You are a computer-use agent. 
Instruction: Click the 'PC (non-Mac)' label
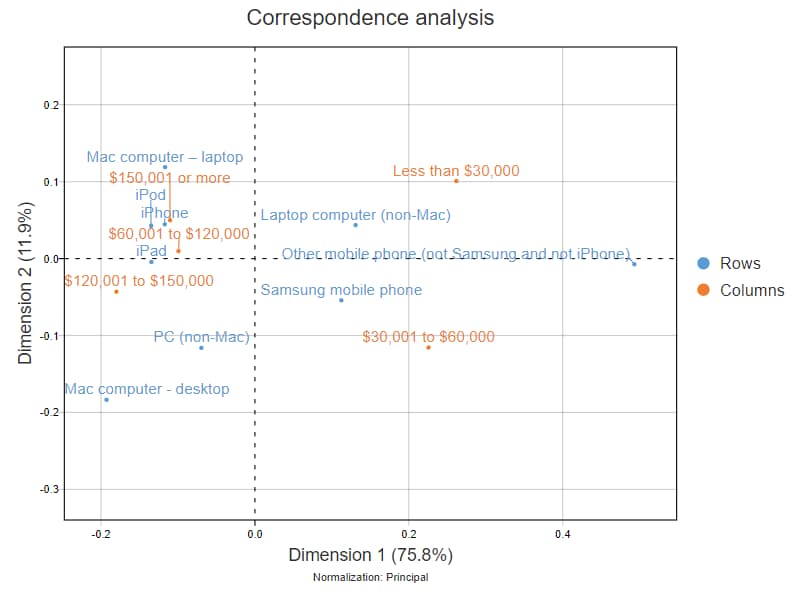201,337
